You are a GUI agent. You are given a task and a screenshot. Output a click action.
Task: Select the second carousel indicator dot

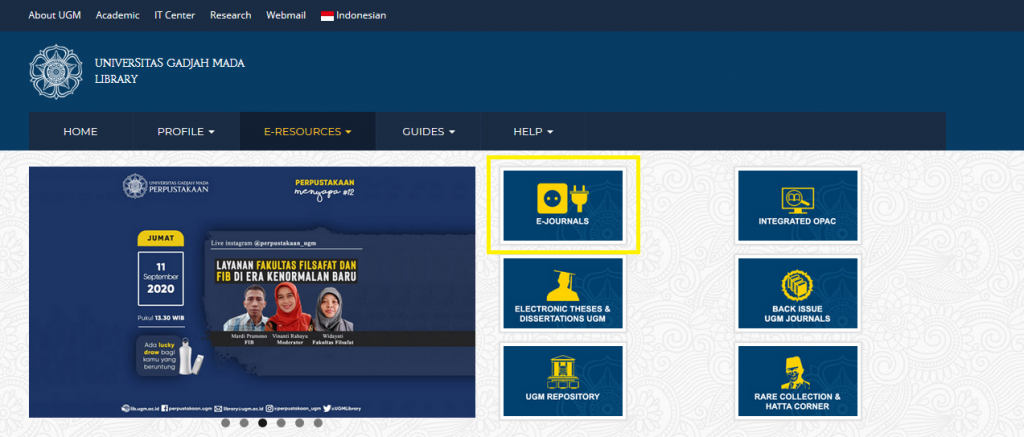(x=244, y=423)
